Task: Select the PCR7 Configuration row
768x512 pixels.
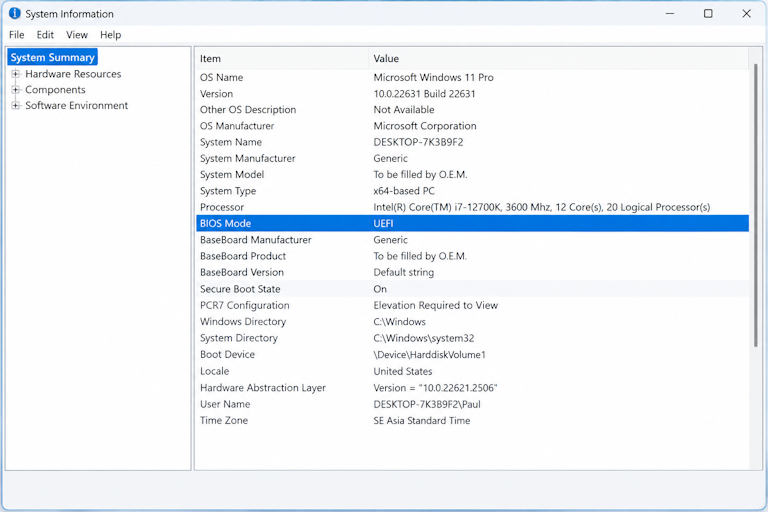Action: coord(473,305)
